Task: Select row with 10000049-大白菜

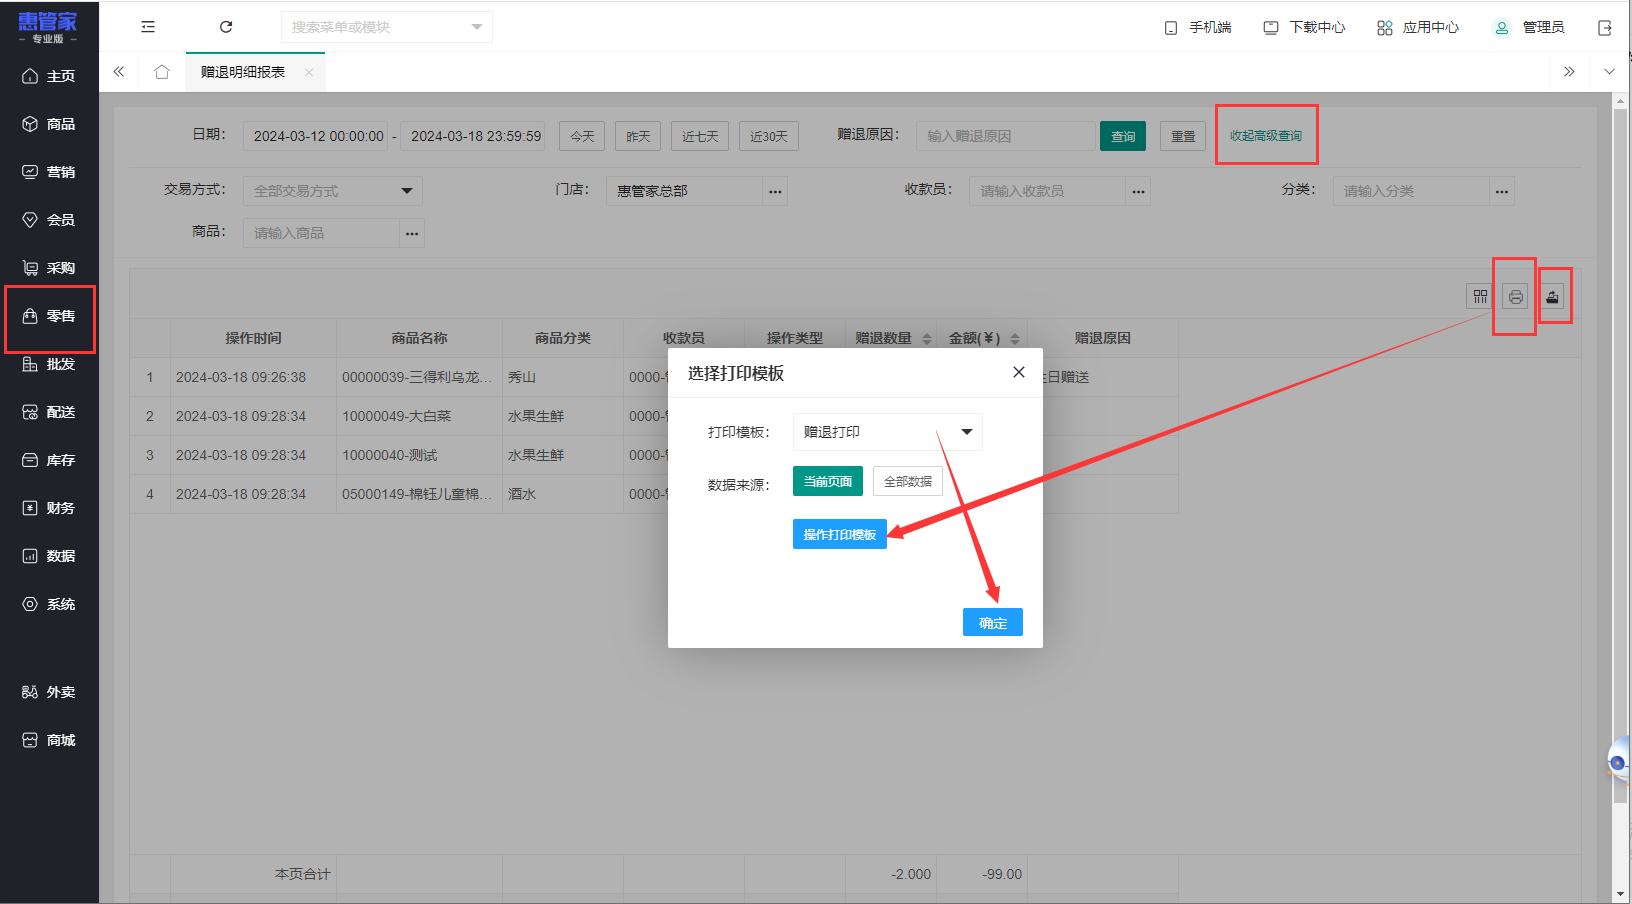Action: tap(654, 416)
